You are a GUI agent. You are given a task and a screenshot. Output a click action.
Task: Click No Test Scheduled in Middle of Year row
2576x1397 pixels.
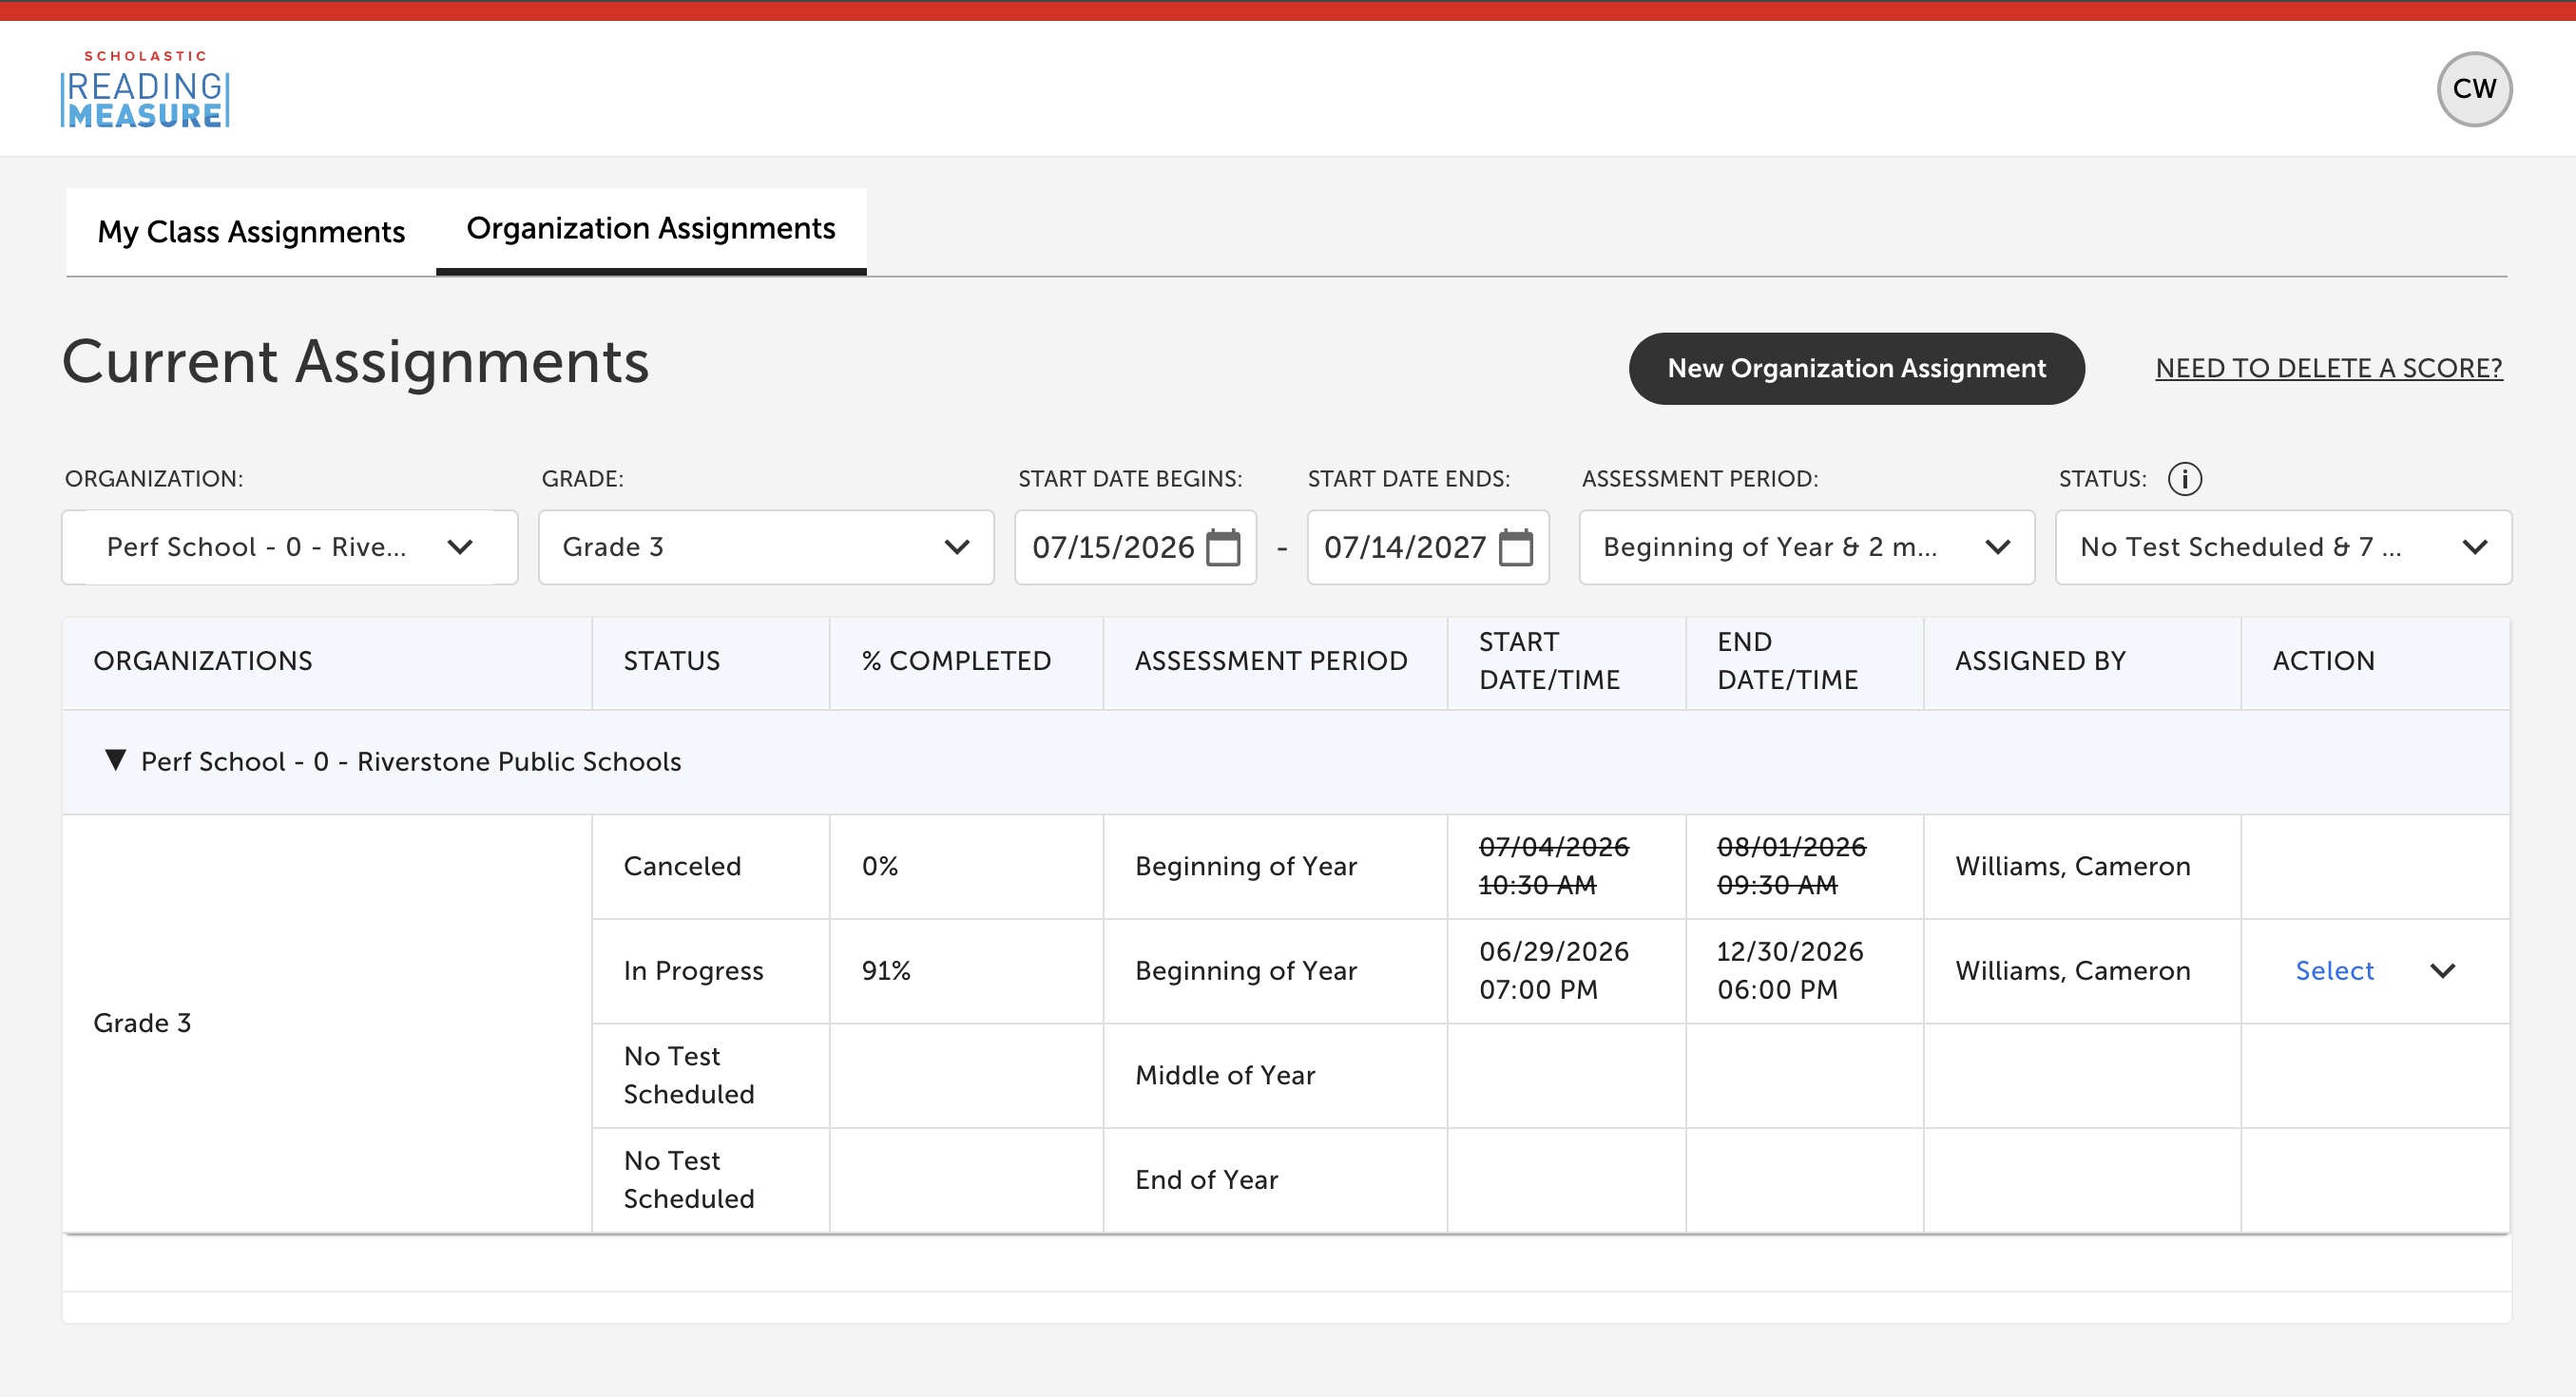click(689, 1075)
